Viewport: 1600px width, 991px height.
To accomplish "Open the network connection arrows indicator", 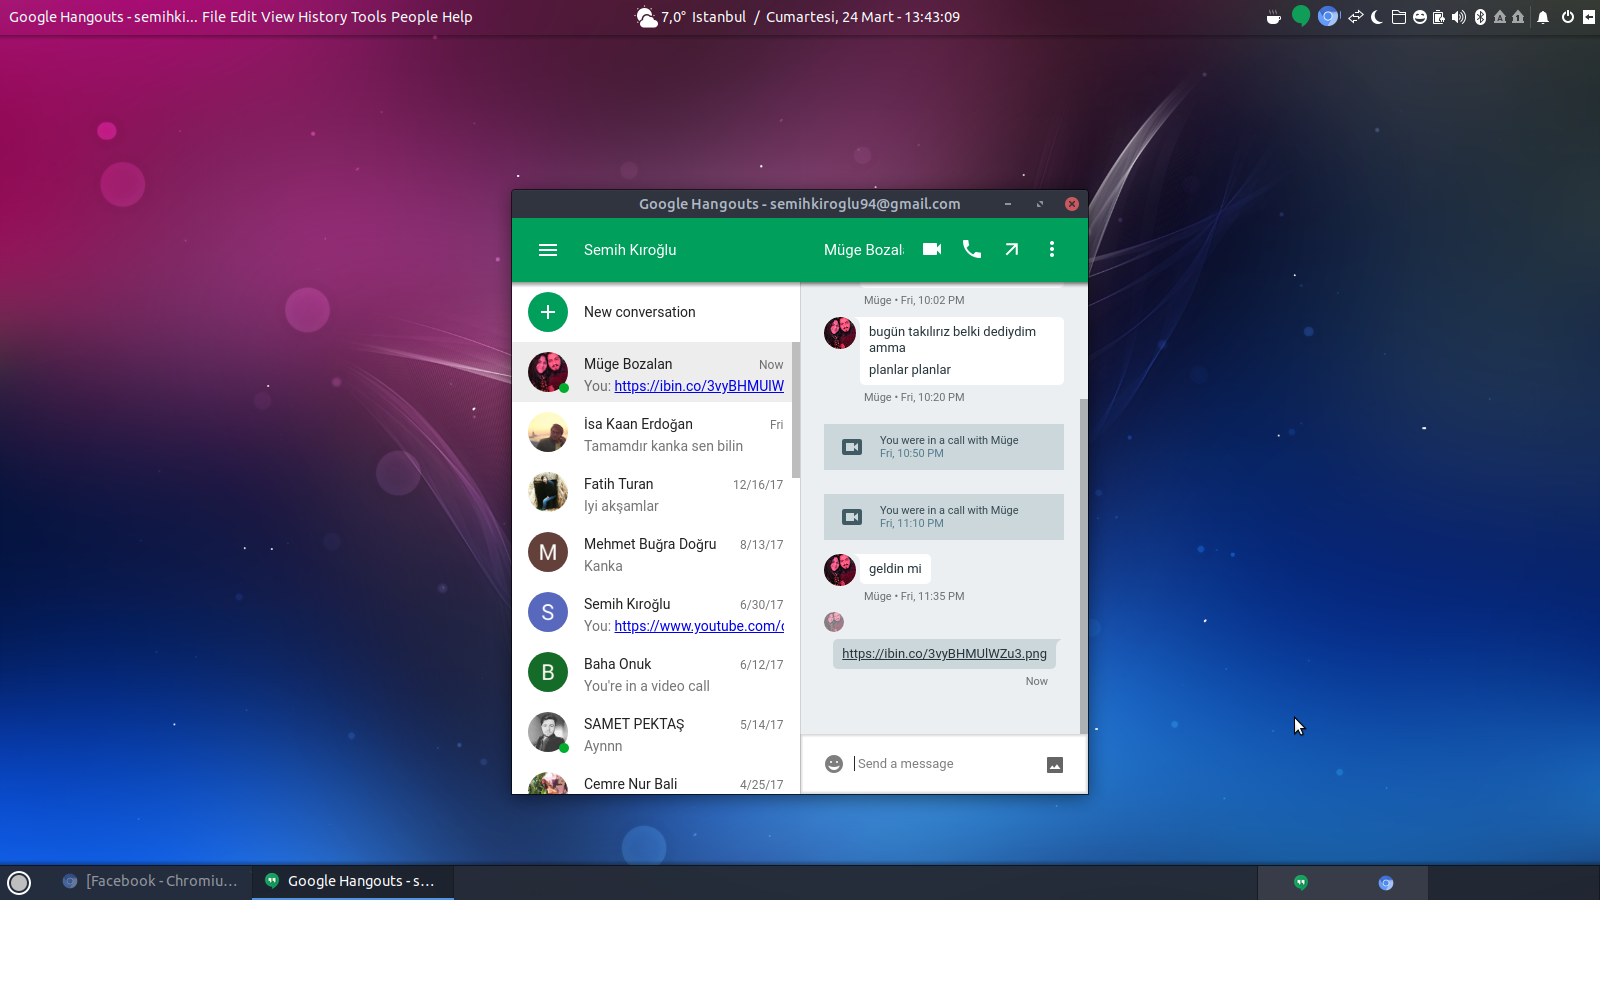I will point(1356,17).
